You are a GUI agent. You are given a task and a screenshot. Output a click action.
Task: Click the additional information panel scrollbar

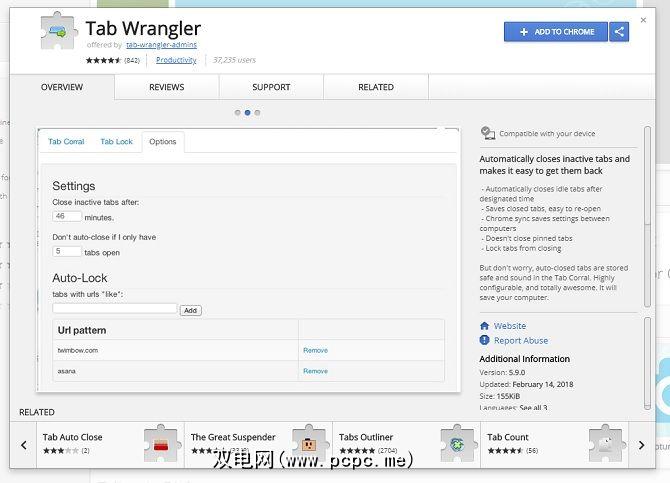(647, 363)
